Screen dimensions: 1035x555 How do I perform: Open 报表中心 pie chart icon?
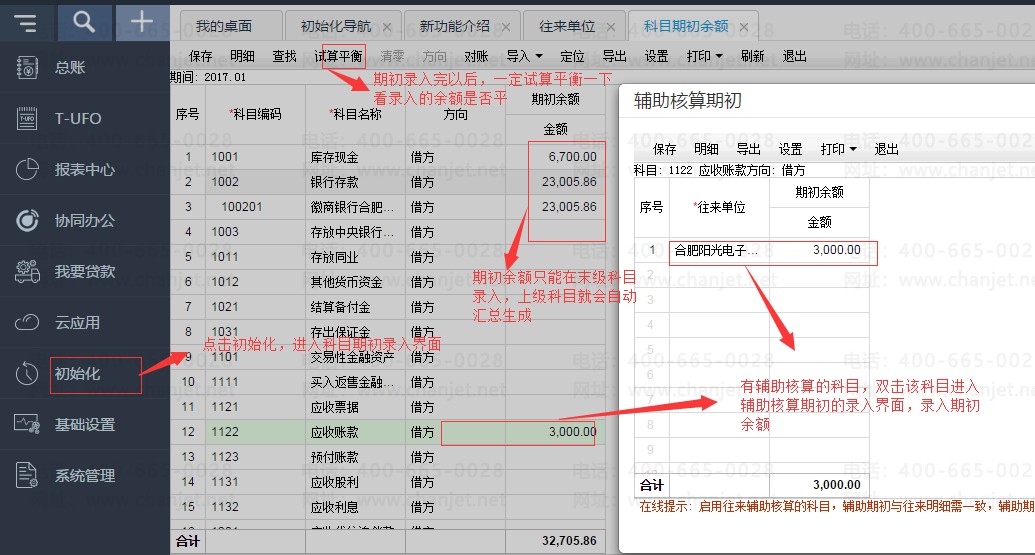point(27,170)
